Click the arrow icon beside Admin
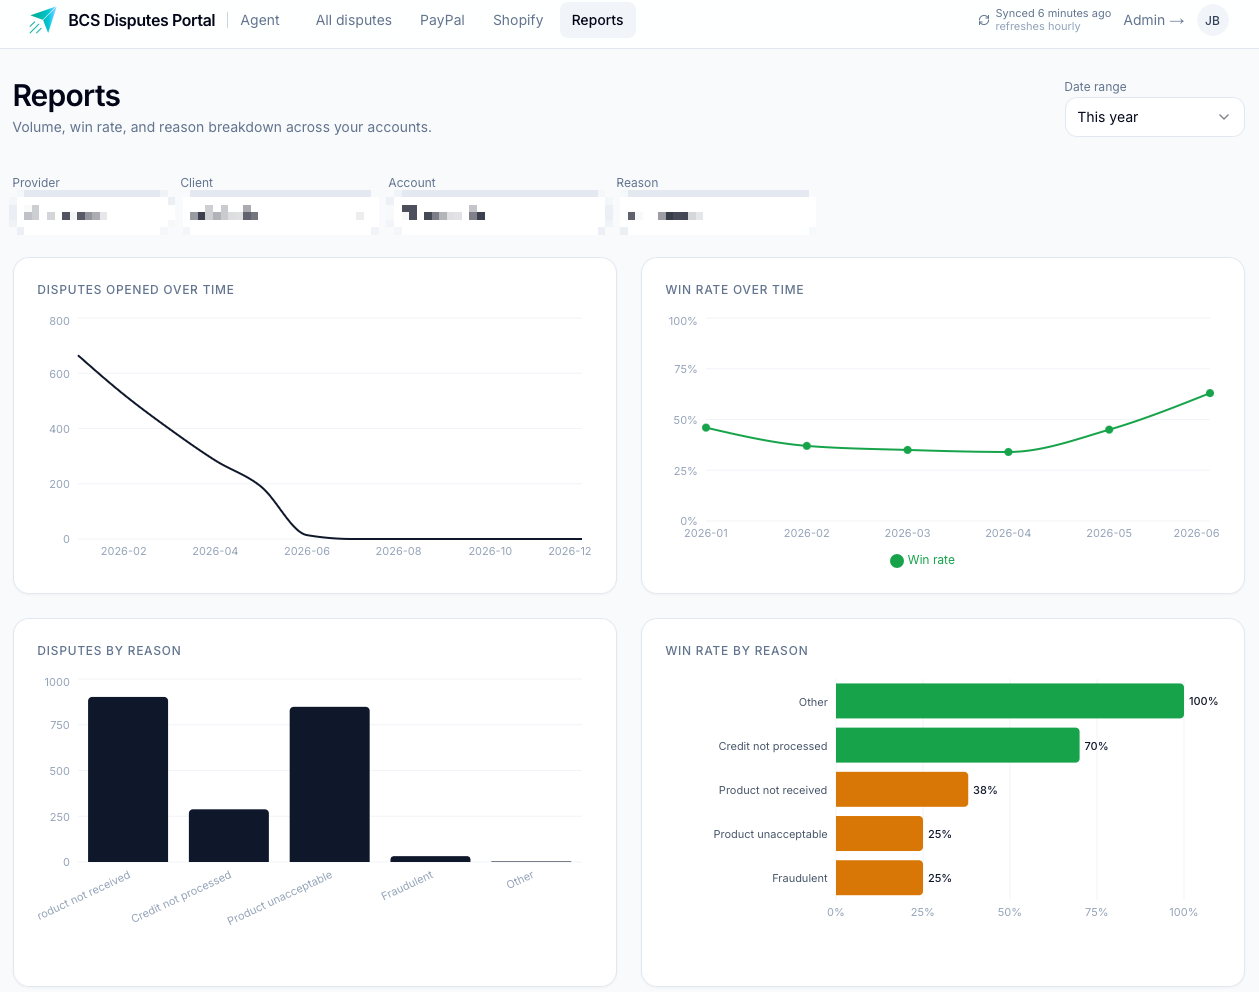Viewport: 1259px width, 992px height. tap(1177, 20)
